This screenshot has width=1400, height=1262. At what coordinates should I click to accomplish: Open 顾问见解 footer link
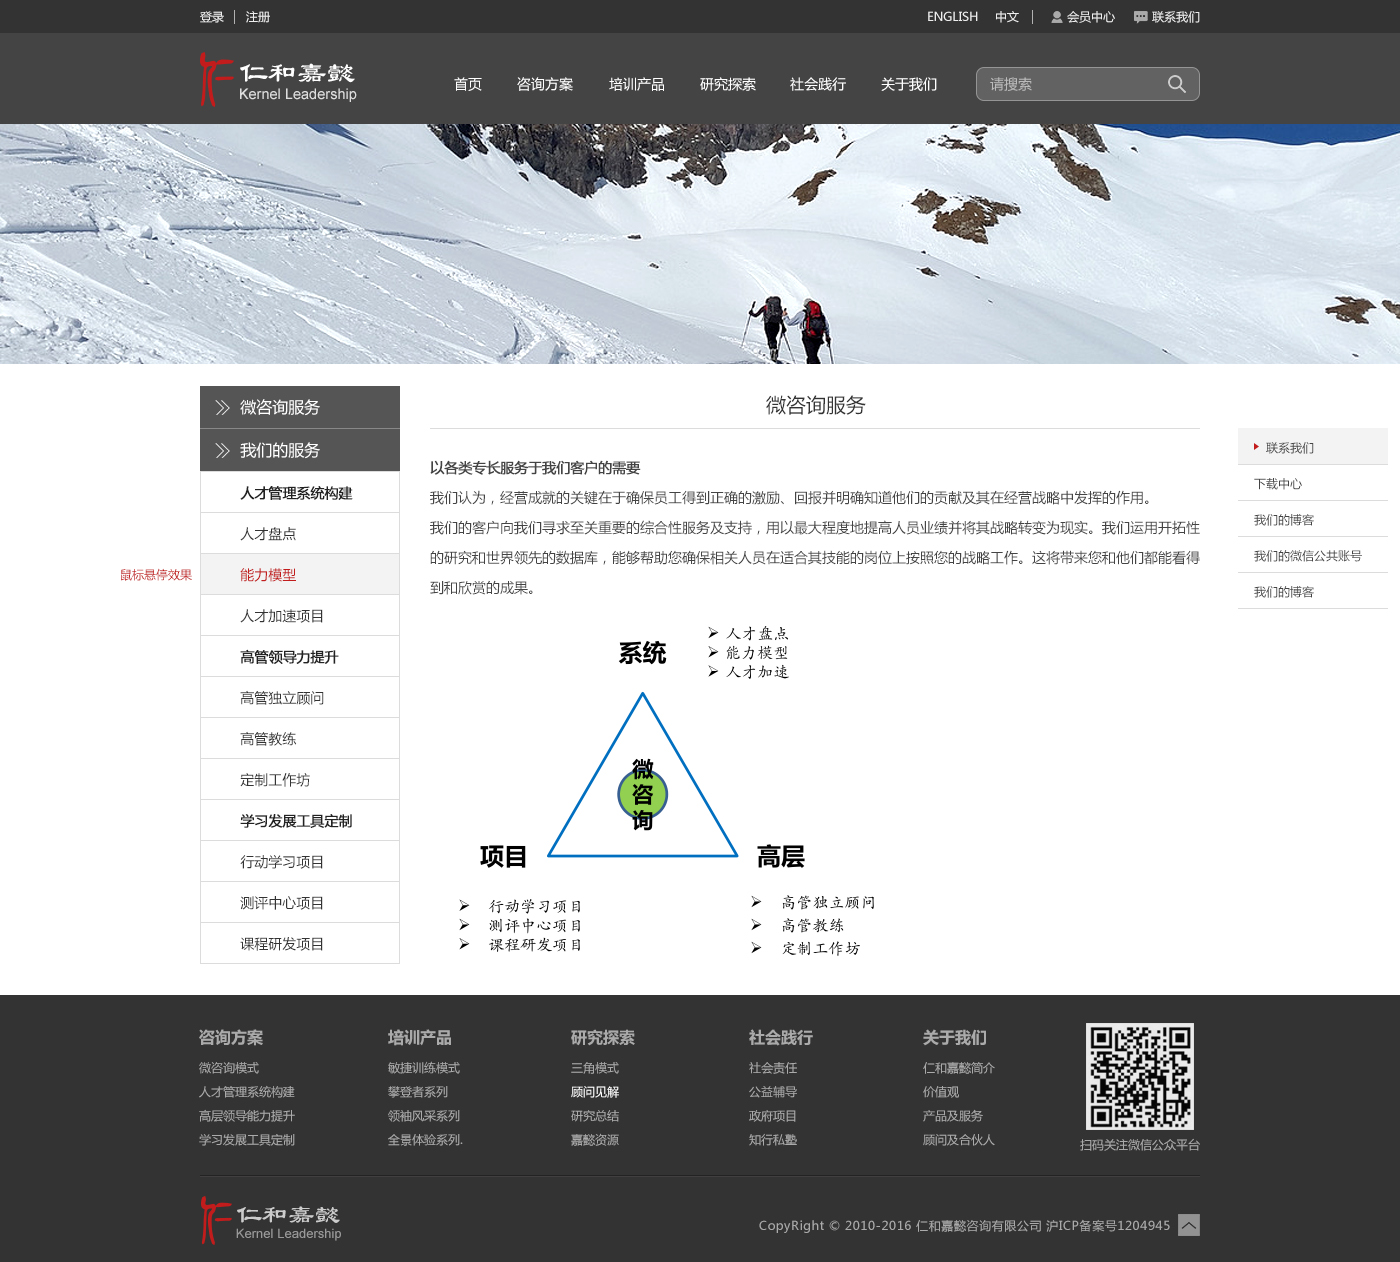(595, 1092)
